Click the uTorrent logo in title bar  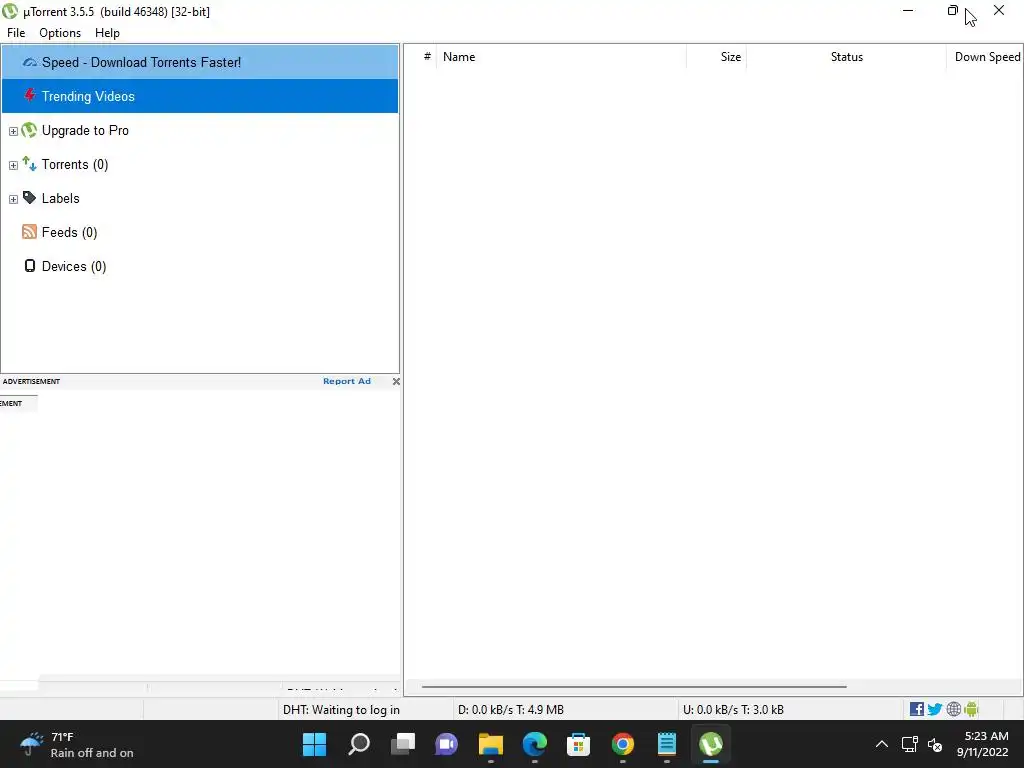10,11
